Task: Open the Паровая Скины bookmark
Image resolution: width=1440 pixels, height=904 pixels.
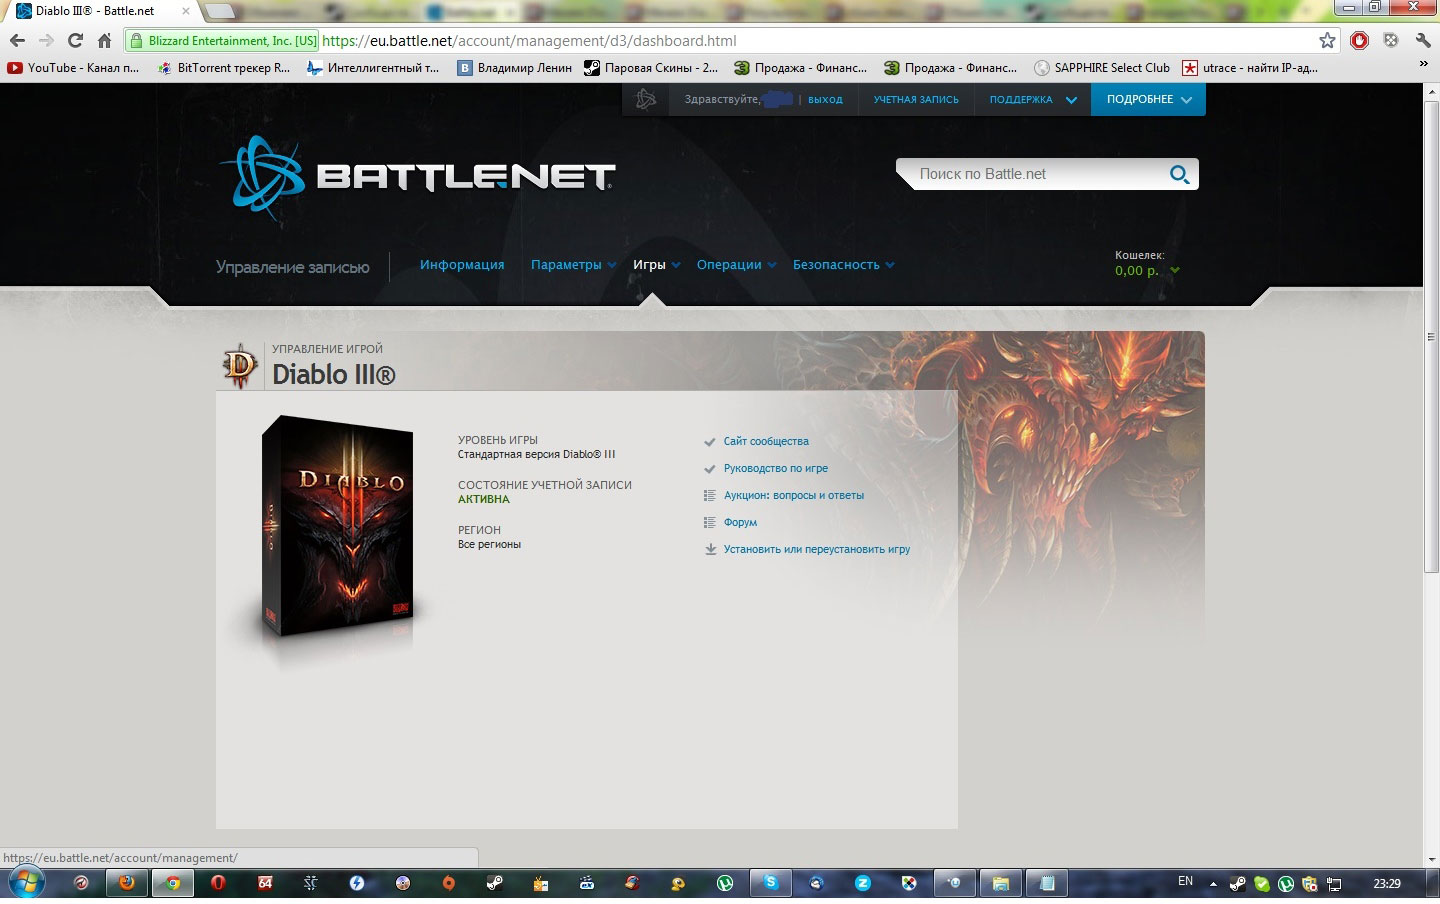Action: 651,68
